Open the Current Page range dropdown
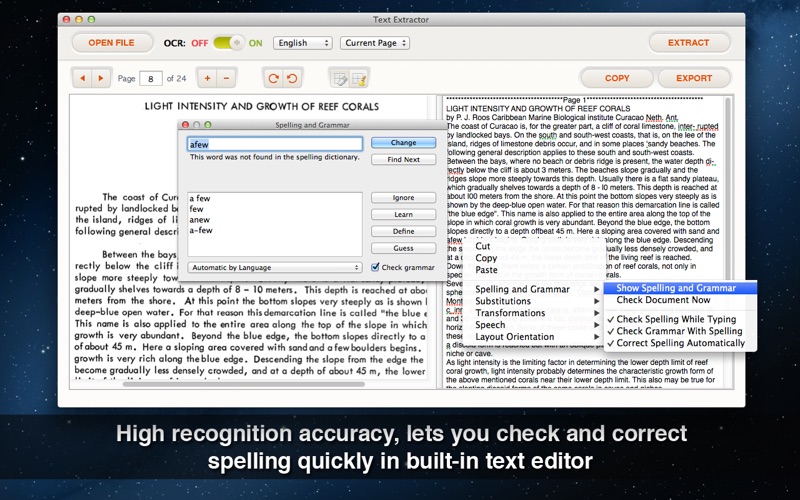This screenshot has width=800, height=500. point(375,43)
